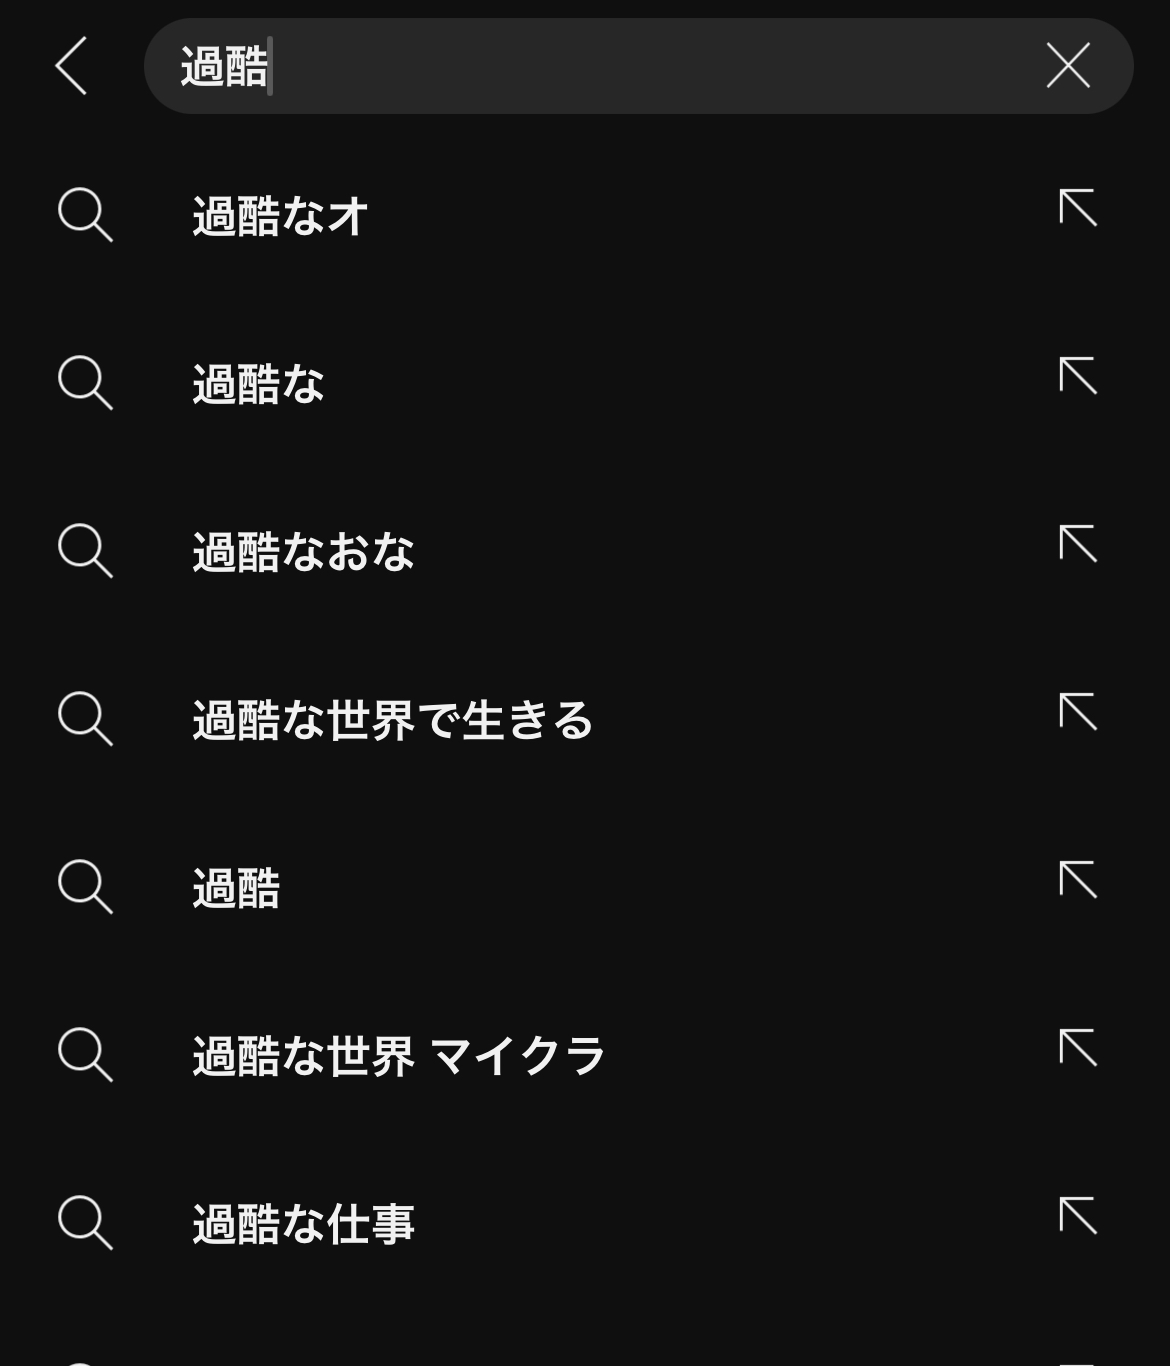Screen dimensions: 1170x1366
Task: Open suggestion 過酷な世界で生きる
Action: pos(393,720)
